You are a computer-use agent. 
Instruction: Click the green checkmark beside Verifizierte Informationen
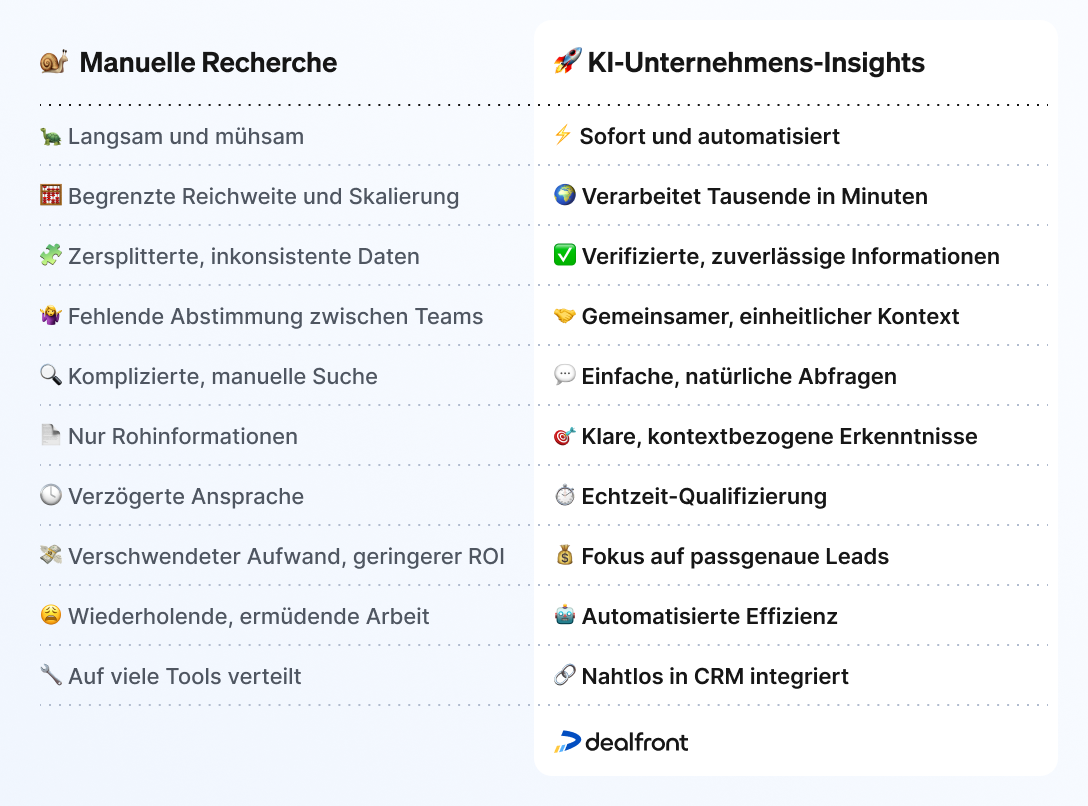[x=565, y=255]
